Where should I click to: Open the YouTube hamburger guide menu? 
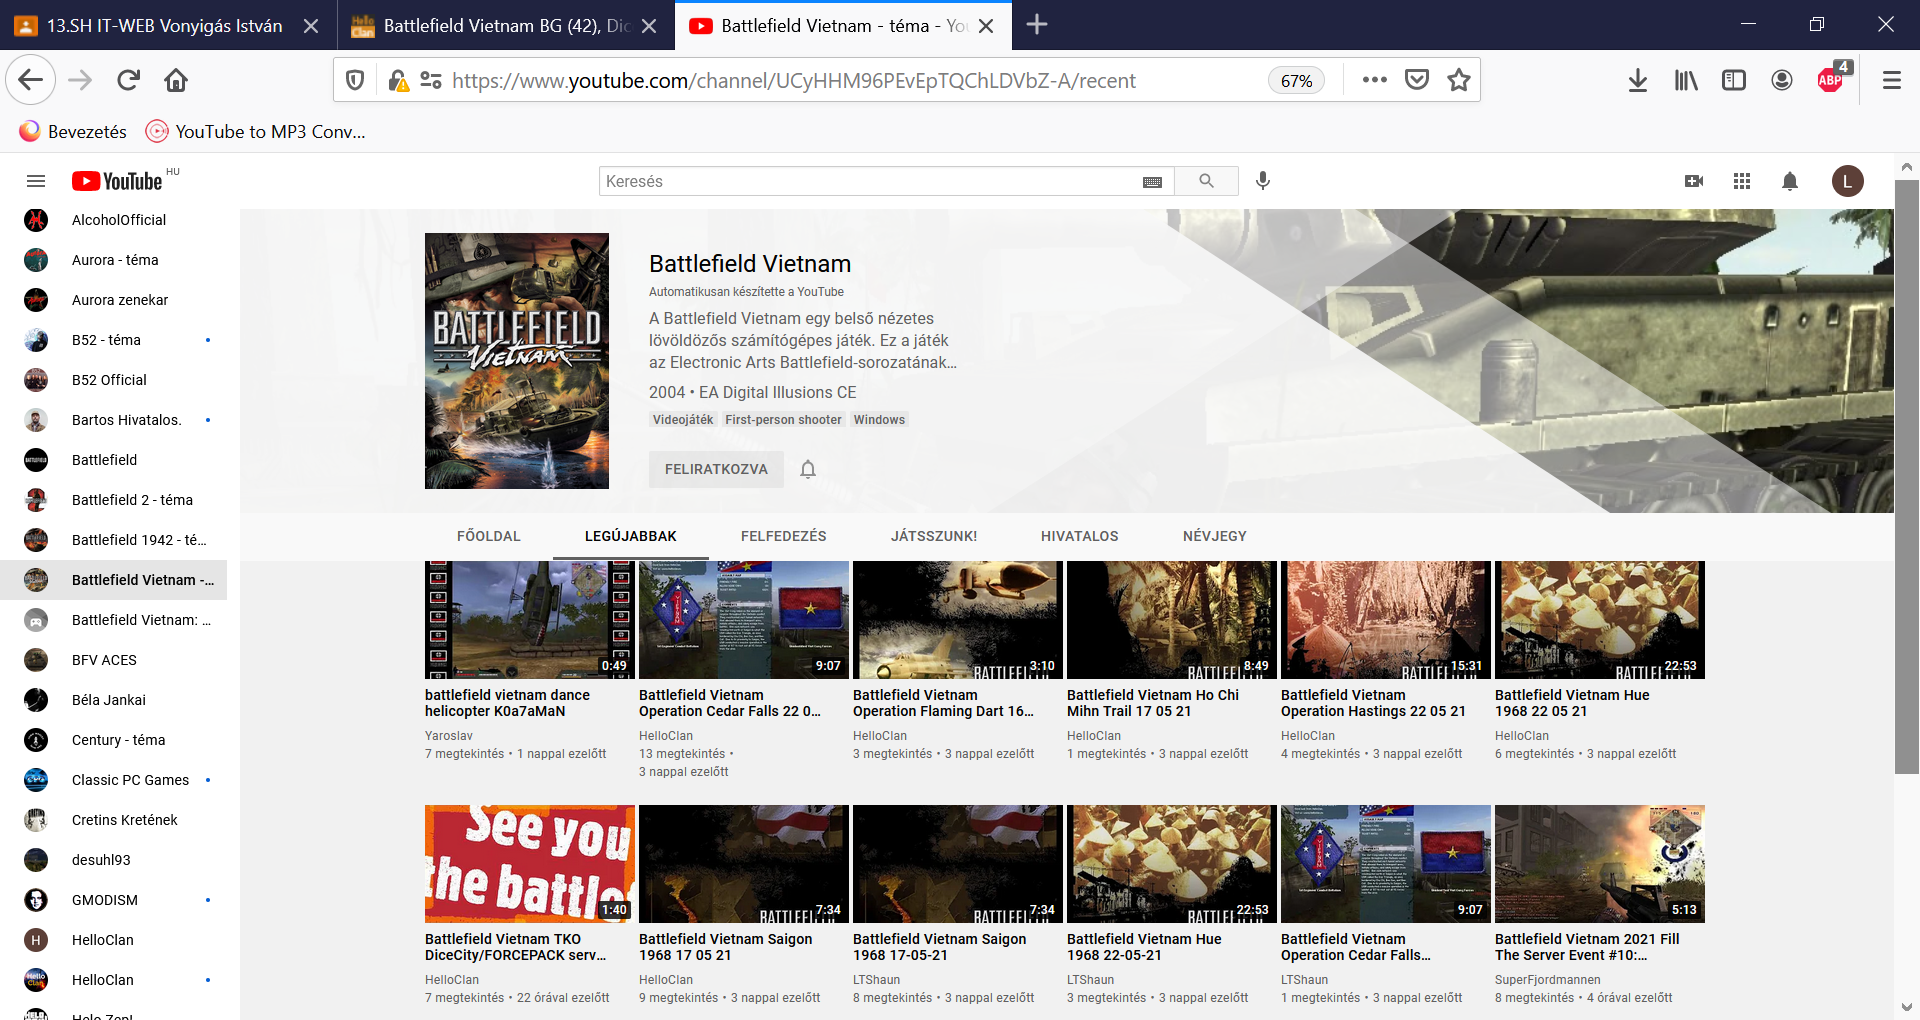click(36, 181)
